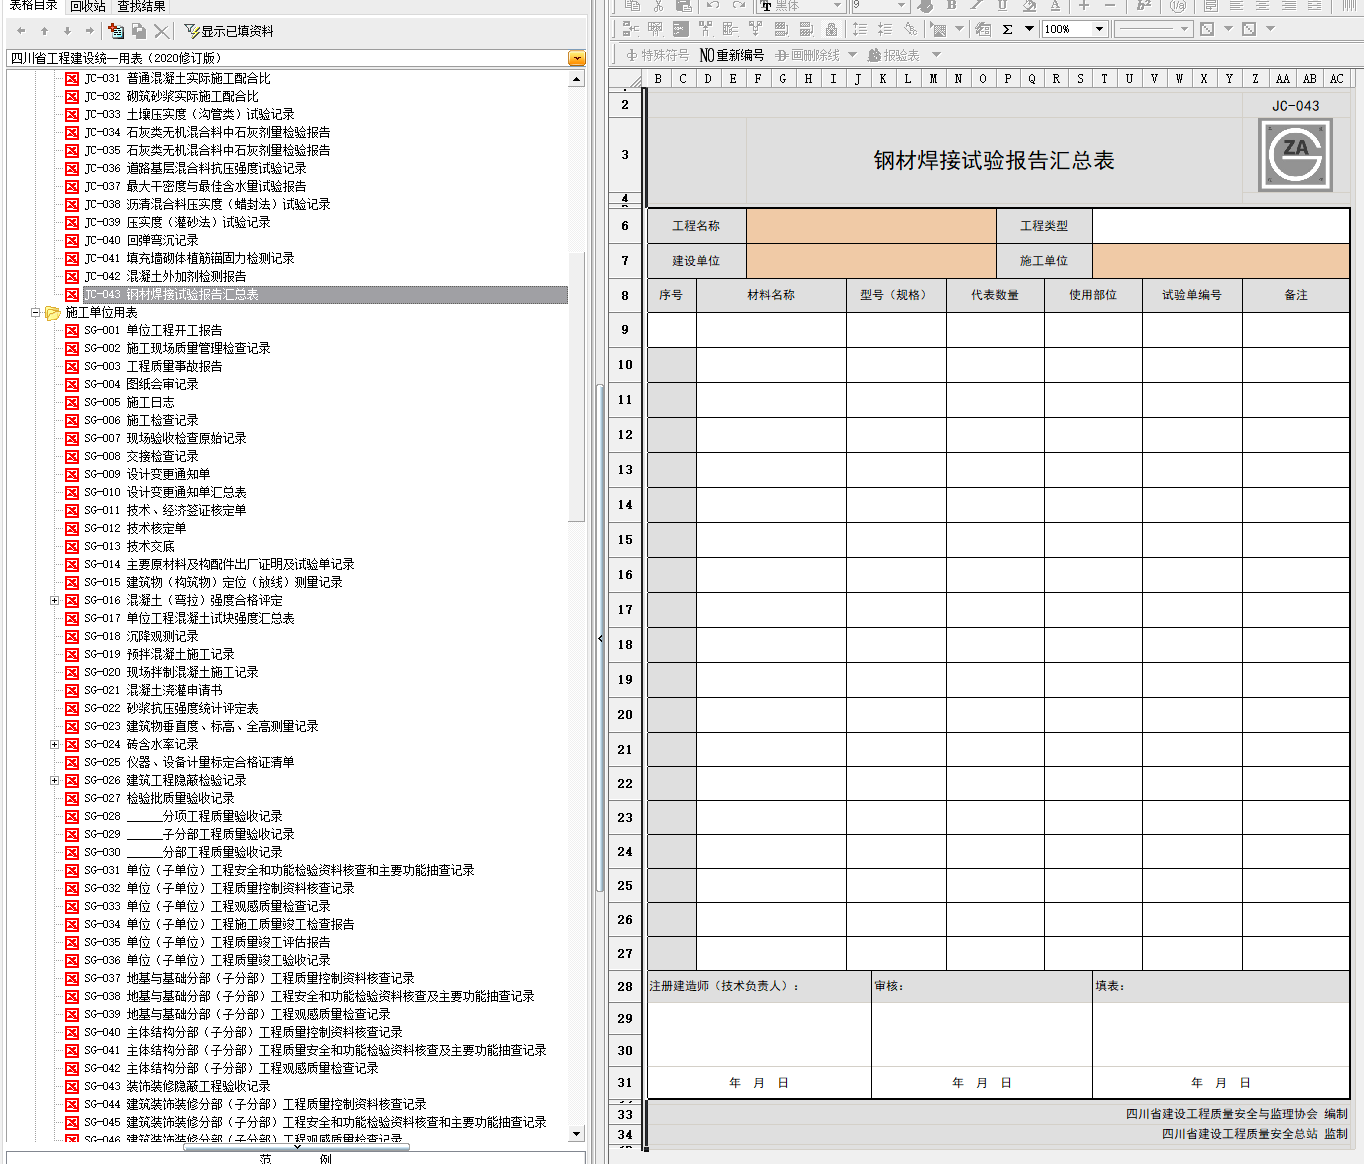Click the splitter collapse arrow between panes
The image size is (1364, 1164).
coord(600,638)
